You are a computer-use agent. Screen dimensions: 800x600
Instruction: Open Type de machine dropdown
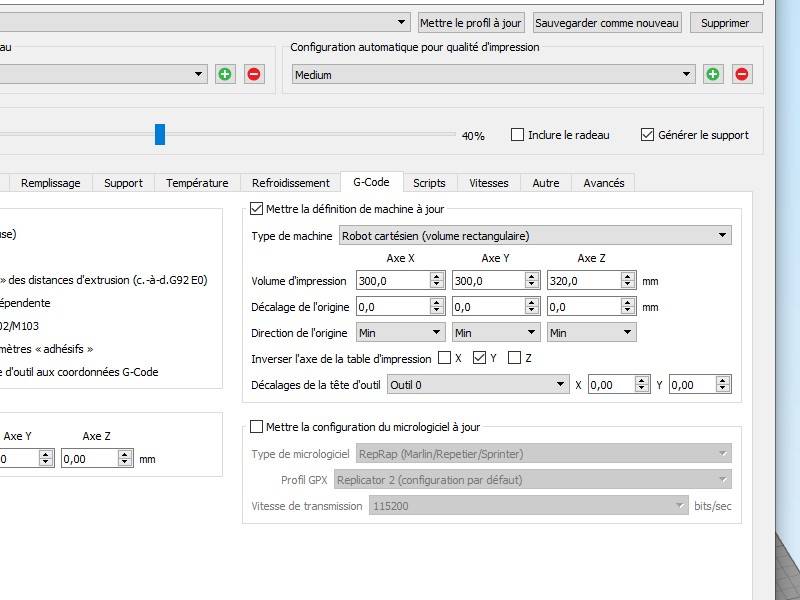(535, 236)
